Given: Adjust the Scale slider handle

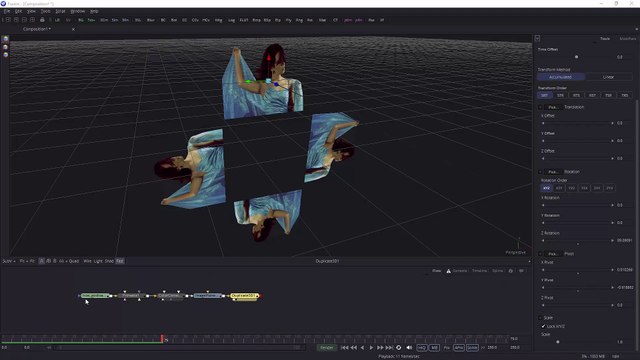Looking at the screenshot, I should 558,342.
